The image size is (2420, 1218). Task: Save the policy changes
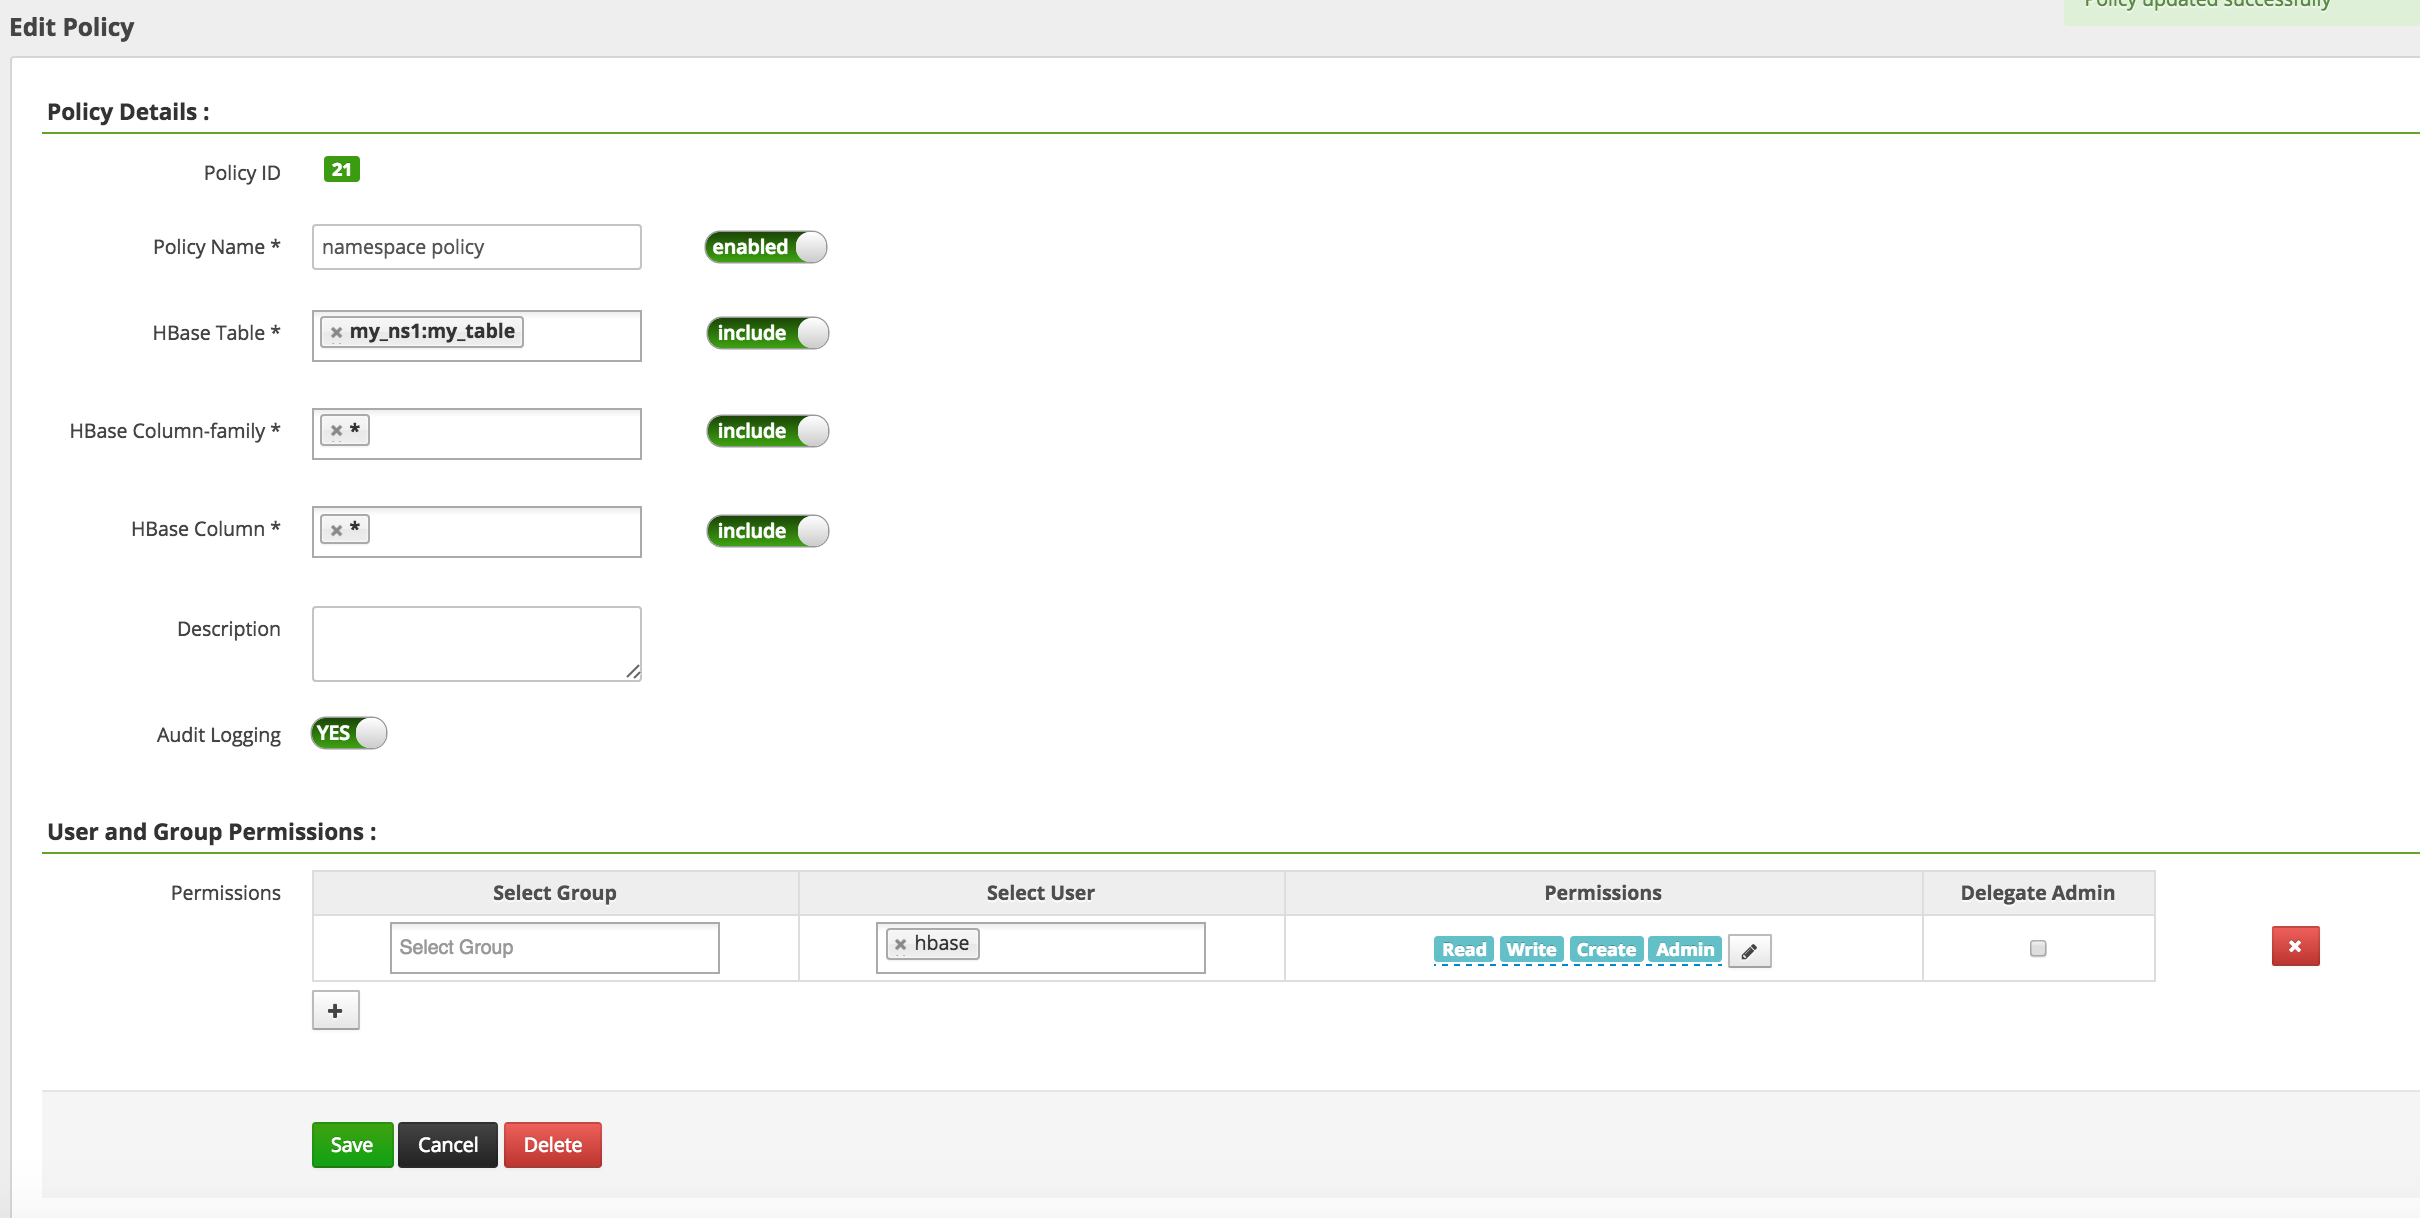coord(351,1144)
